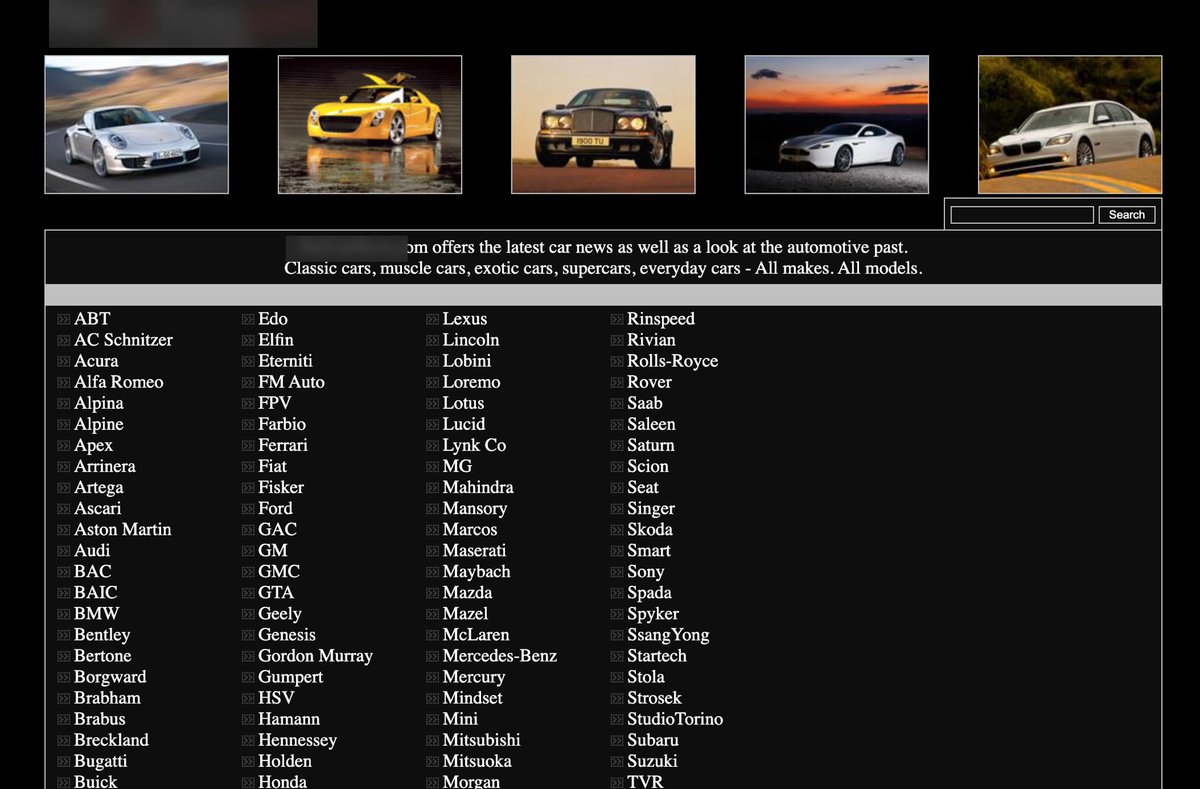
Task: Go to the Audi page
Action: [x=92, y=550]
